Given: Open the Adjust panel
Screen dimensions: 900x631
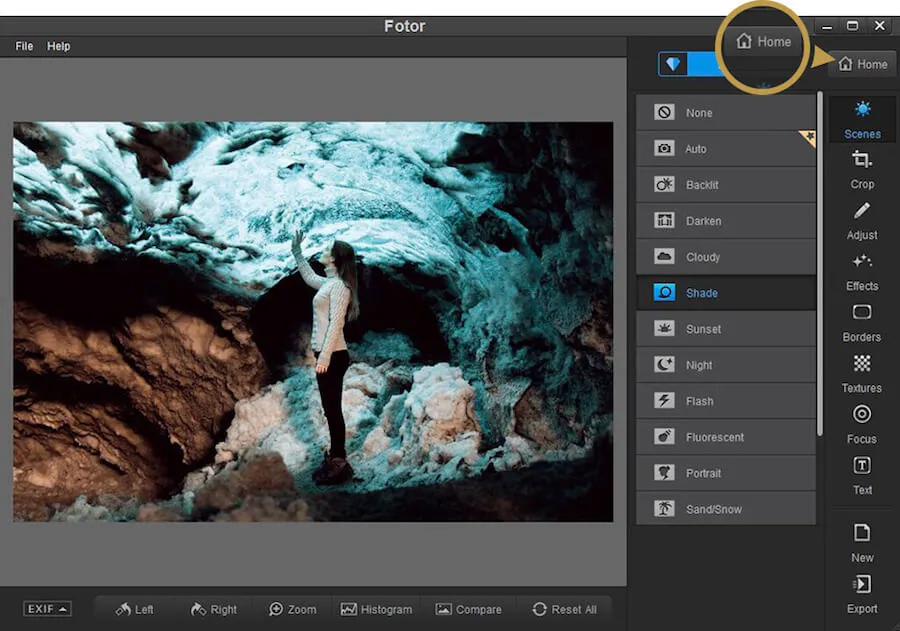Looking at the screenshot, I should coord(861,222).
